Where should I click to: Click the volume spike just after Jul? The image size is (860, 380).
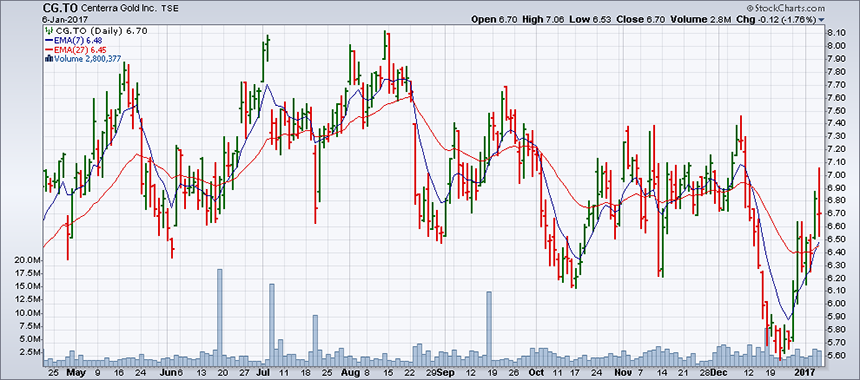tap(271, 325)
